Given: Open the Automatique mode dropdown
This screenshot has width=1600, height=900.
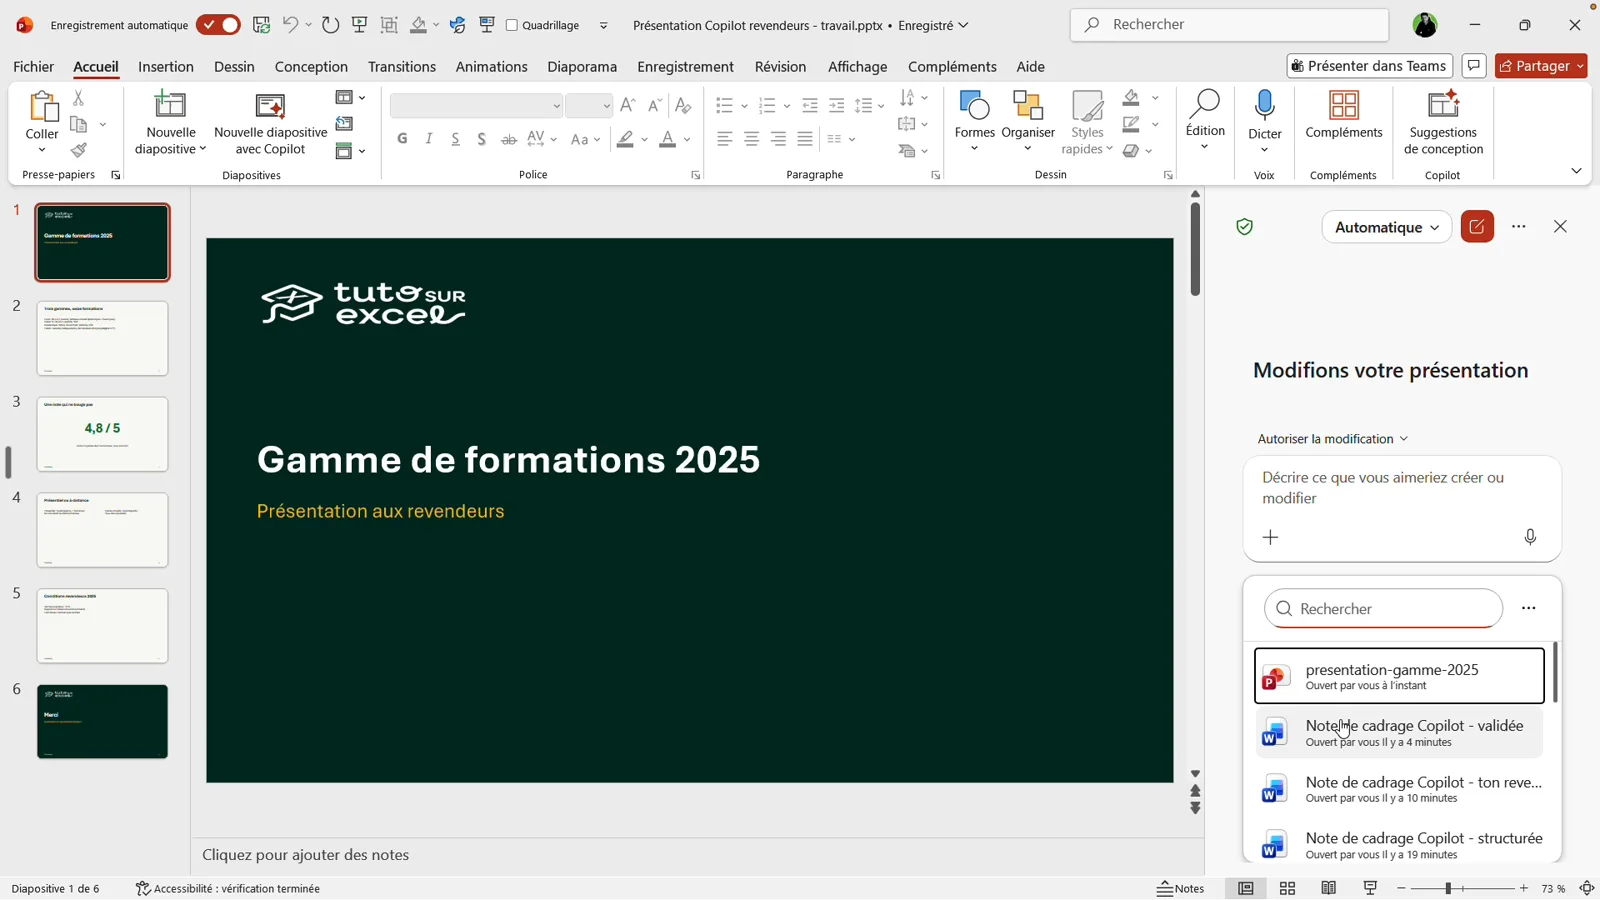Looking at the screenshot, I should (1386, 227).
